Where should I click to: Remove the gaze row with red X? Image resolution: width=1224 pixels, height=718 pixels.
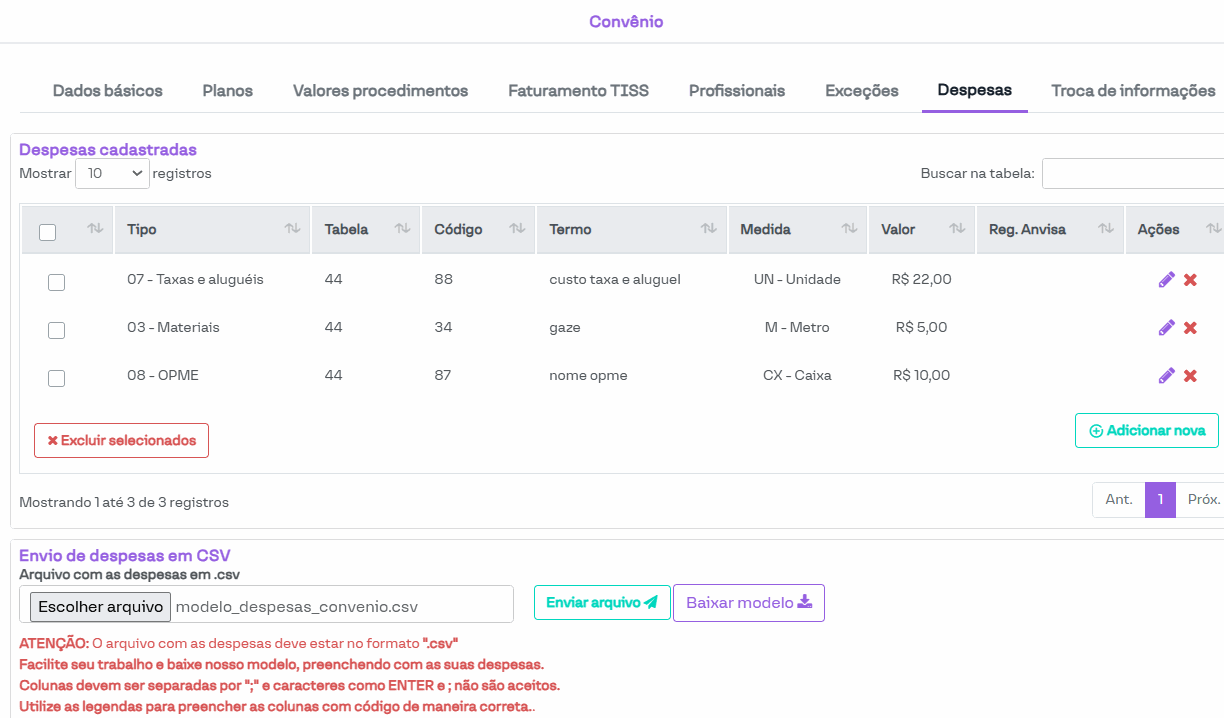point(1190,328)
